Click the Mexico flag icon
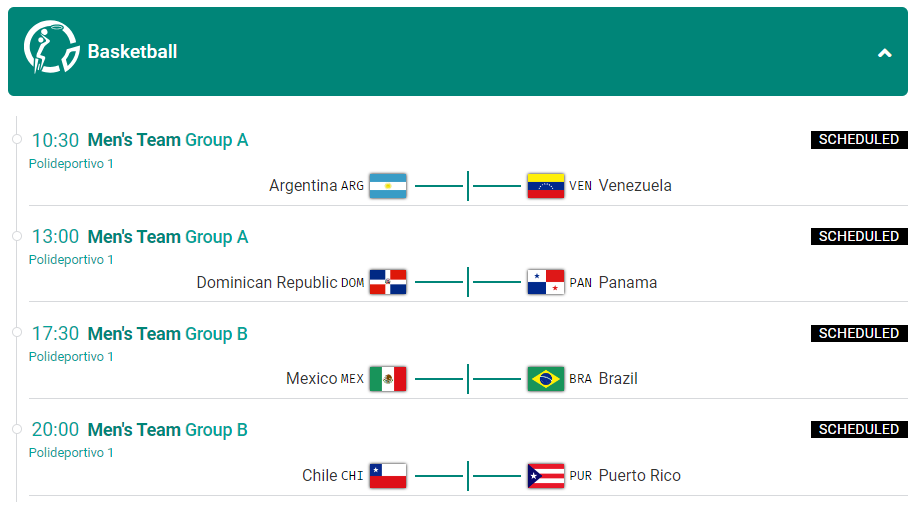This screenshot has height=509, width=915. pos(388,379)
